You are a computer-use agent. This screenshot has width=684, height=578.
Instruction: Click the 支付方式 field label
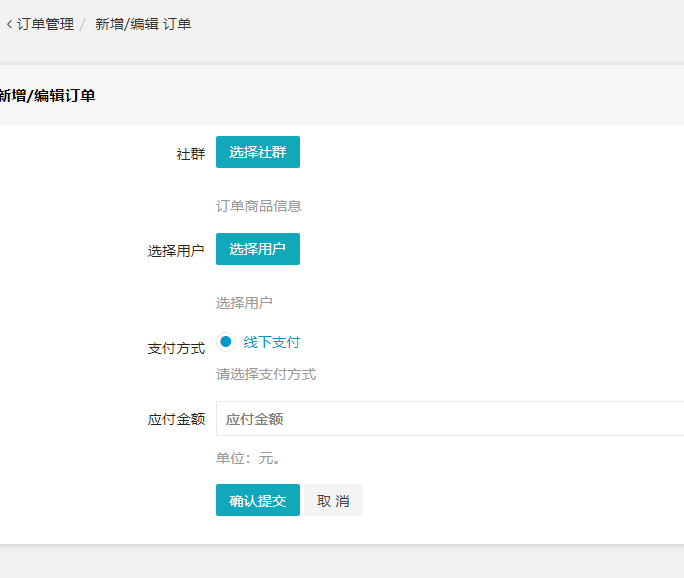coord(176,348)
